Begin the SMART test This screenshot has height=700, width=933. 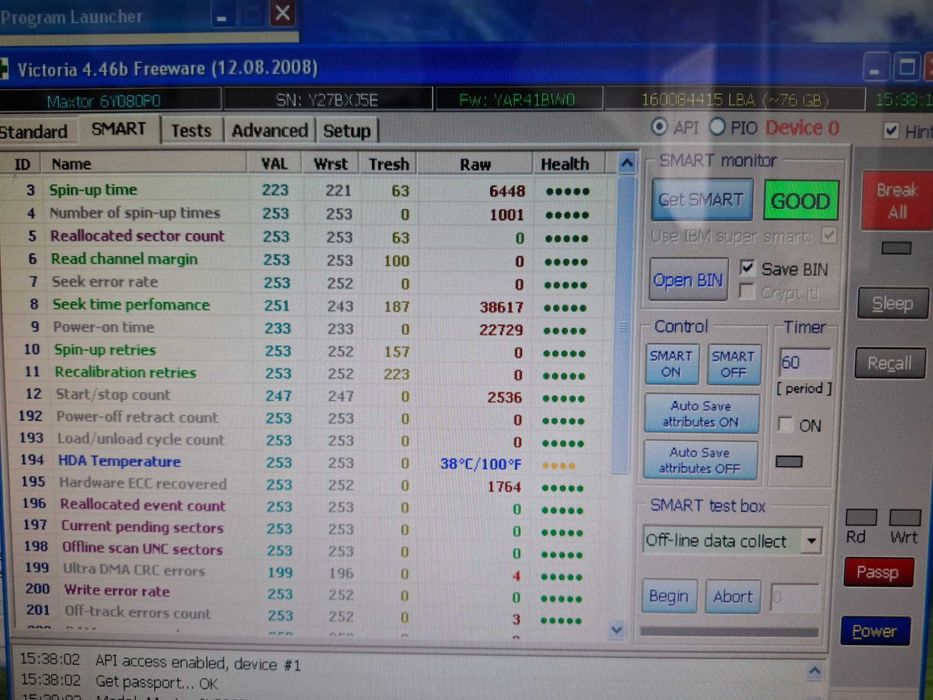[669, 596]
